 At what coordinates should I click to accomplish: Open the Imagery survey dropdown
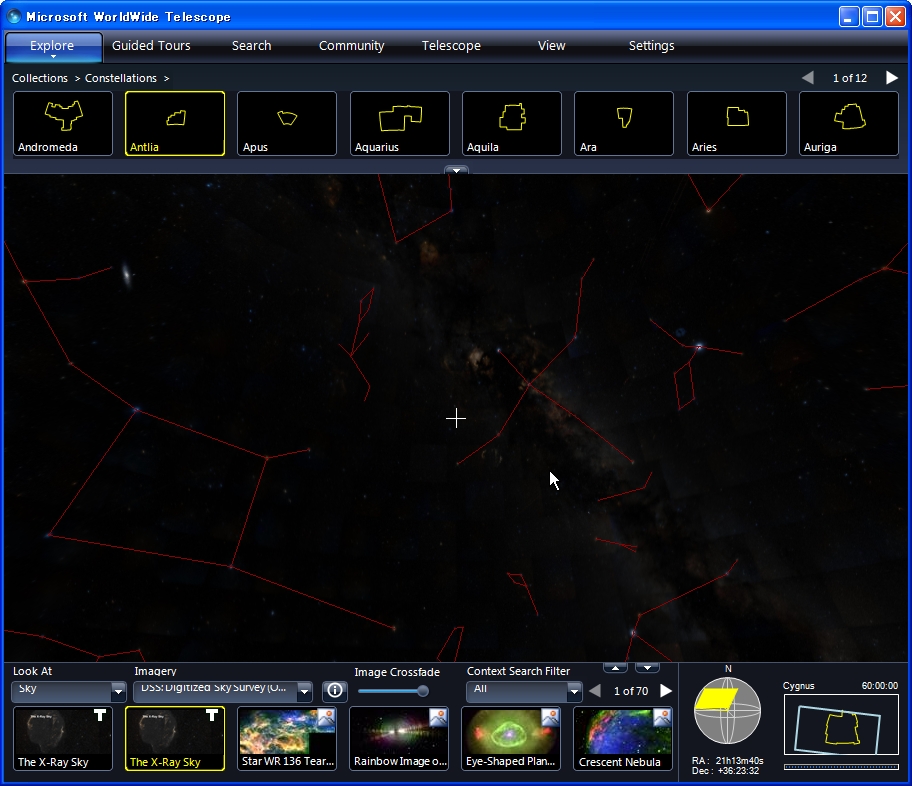pyautogui.click(x=223, y=691)
